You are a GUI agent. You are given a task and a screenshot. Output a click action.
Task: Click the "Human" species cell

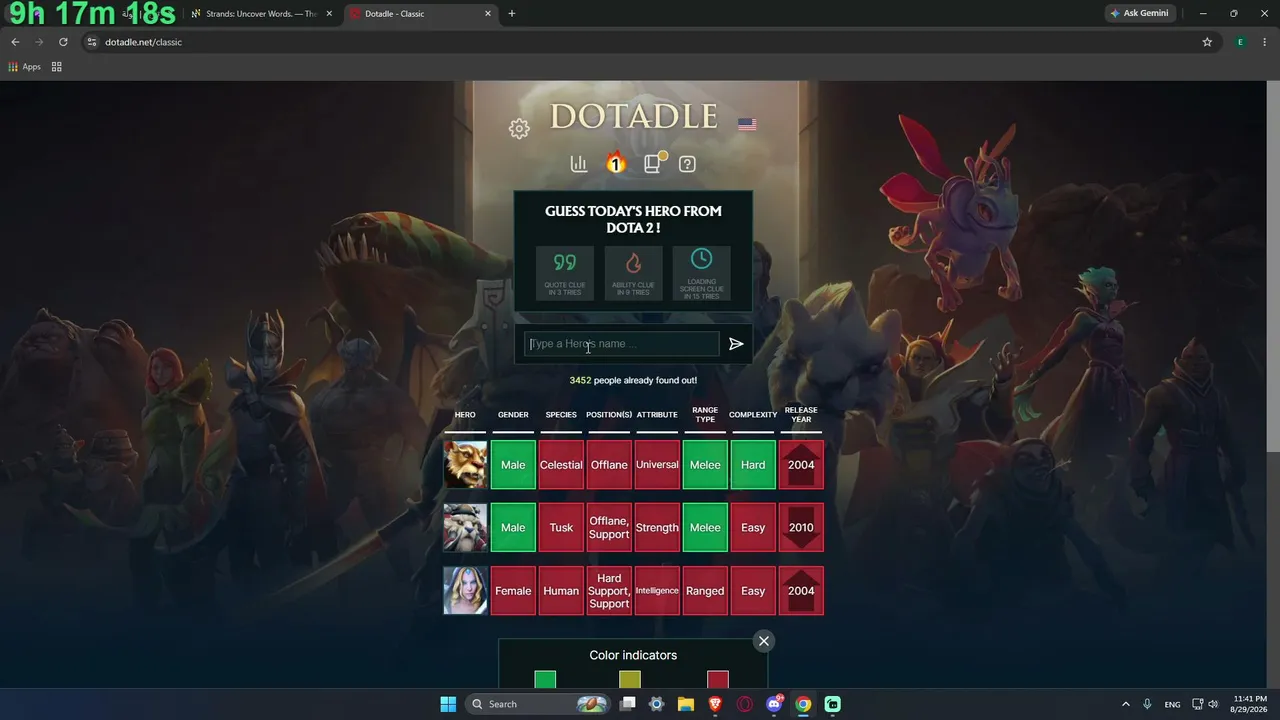pos(561,591)
